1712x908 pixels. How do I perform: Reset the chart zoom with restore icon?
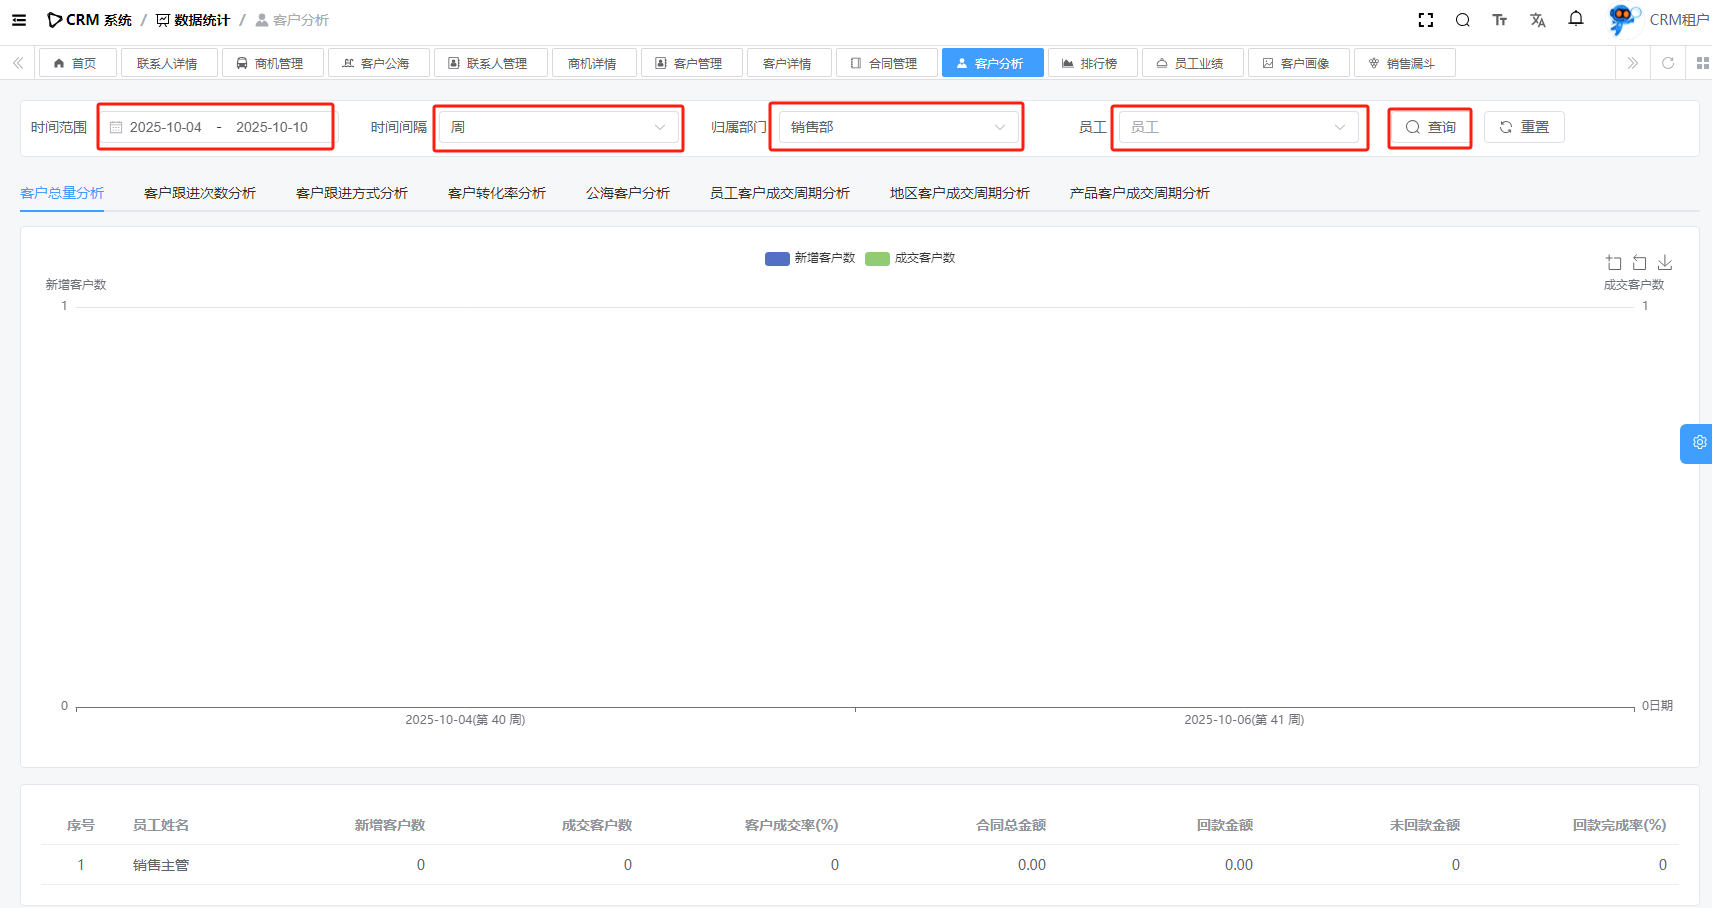click(1639, 263)
